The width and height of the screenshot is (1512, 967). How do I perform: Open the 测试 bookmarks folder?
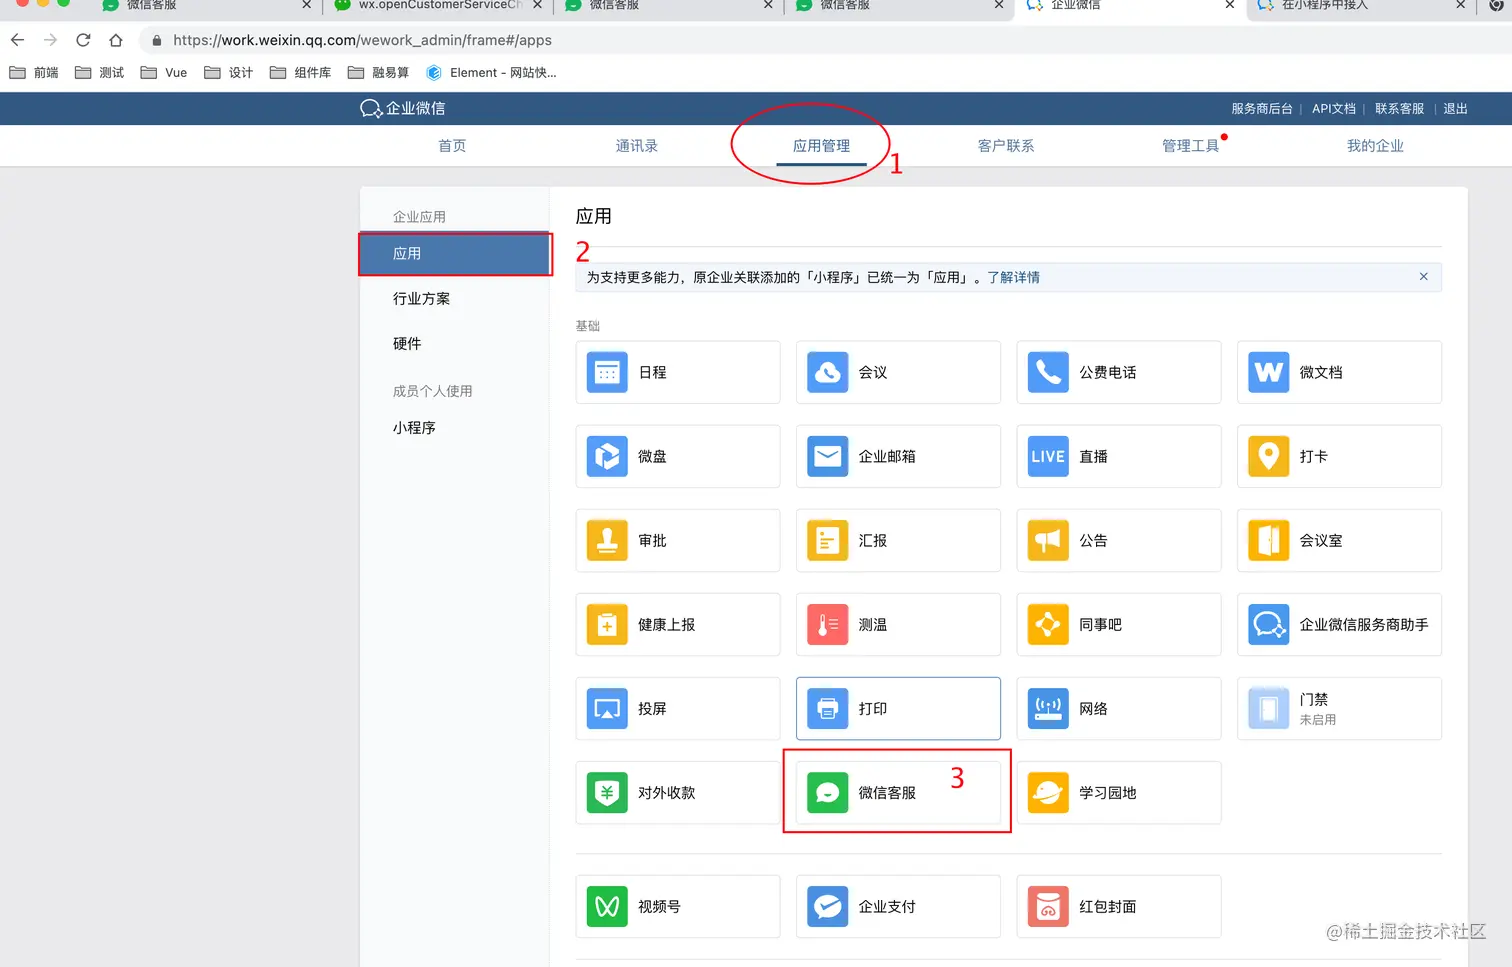tap(100, 73)
